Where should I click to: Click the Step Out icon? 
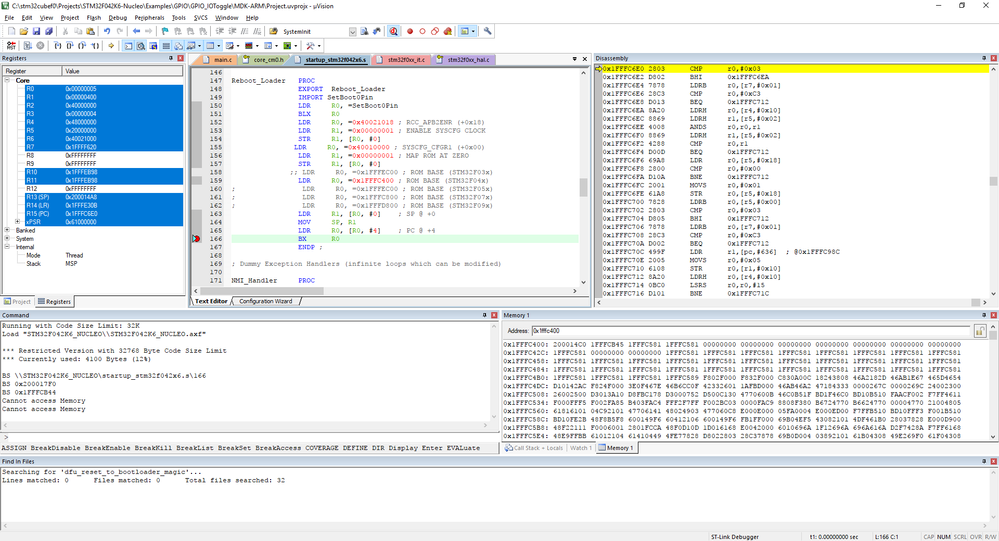(x=82, y=46)
